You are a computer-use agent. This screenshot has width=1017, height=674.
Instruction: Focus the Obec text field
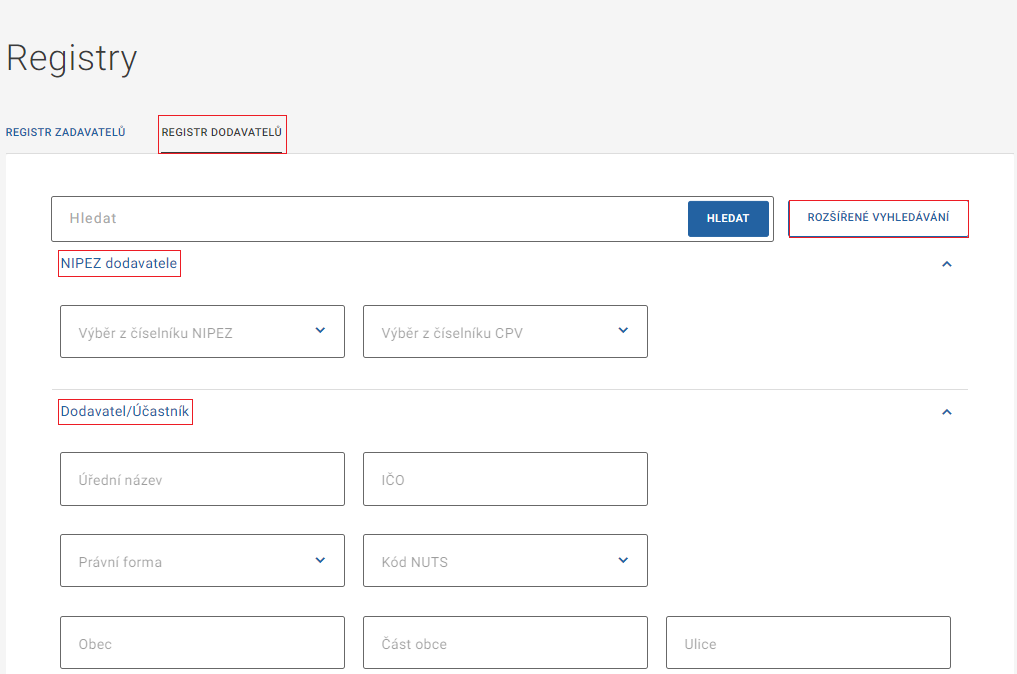(202, 643)
